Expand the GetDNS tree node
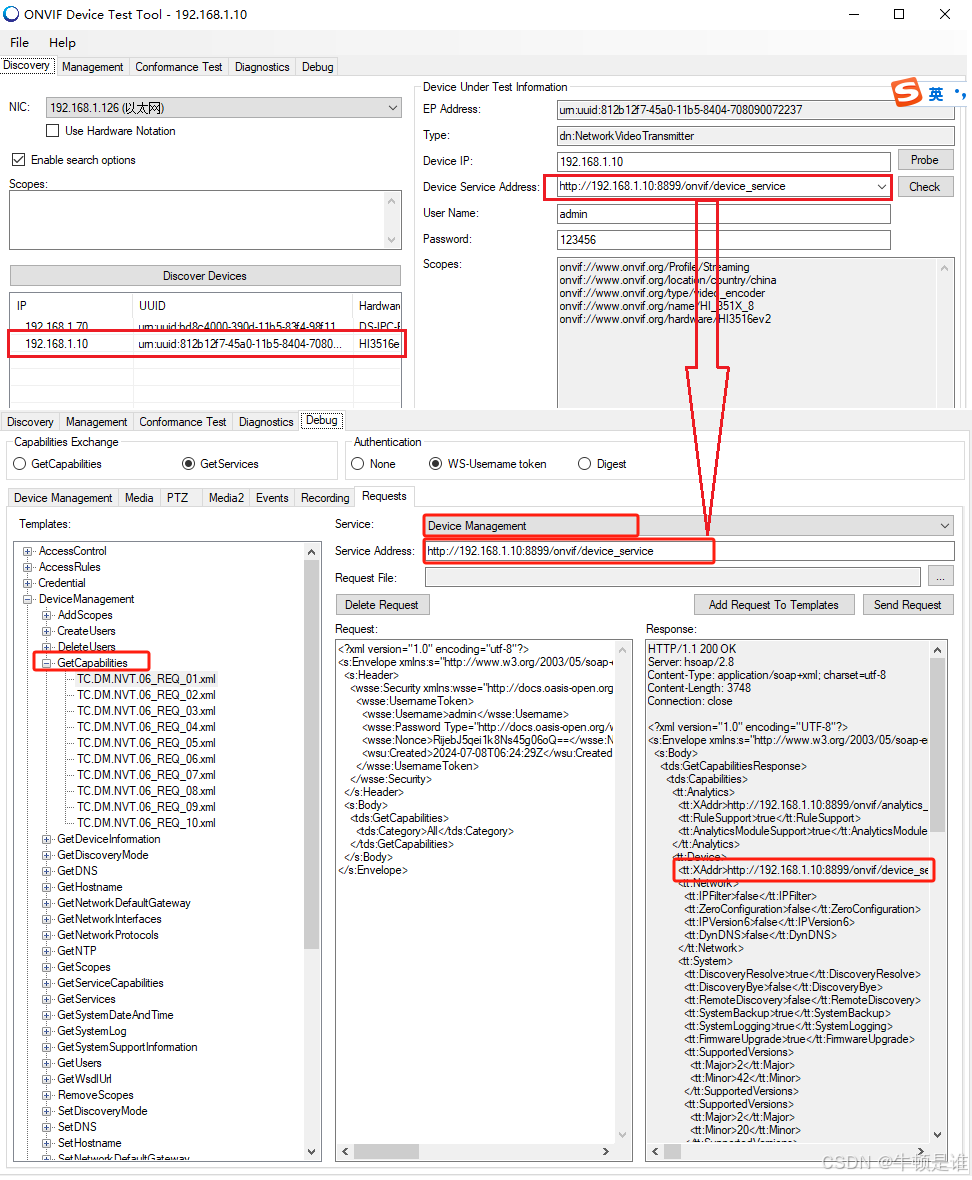 pyautogui.click(x=47, y=871)
